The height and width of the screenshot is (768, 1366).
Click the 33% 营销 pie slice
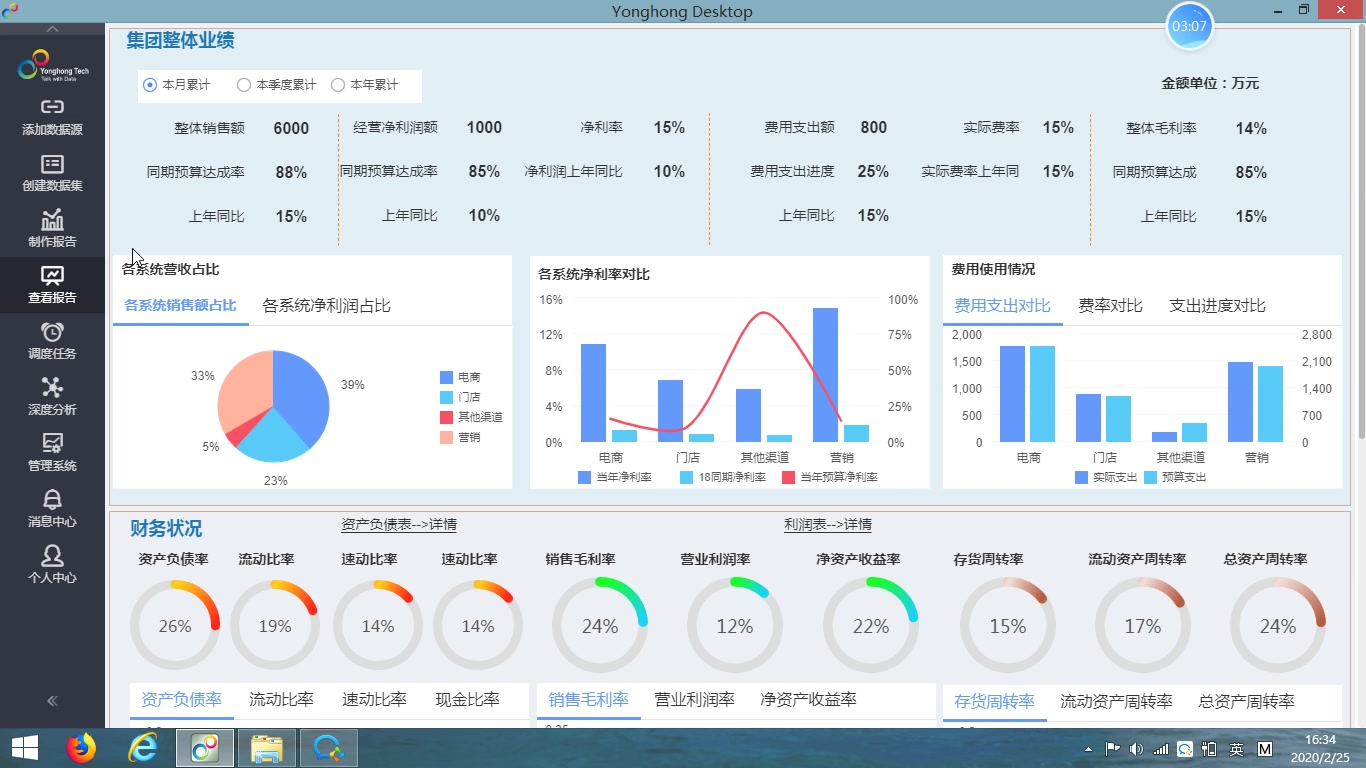coord(245,390)
